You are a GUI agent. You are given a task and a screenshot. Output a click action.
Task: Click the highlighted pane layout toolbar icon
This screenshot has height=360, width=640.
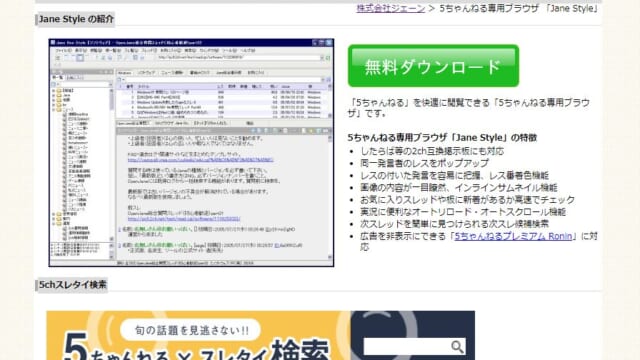80,58
